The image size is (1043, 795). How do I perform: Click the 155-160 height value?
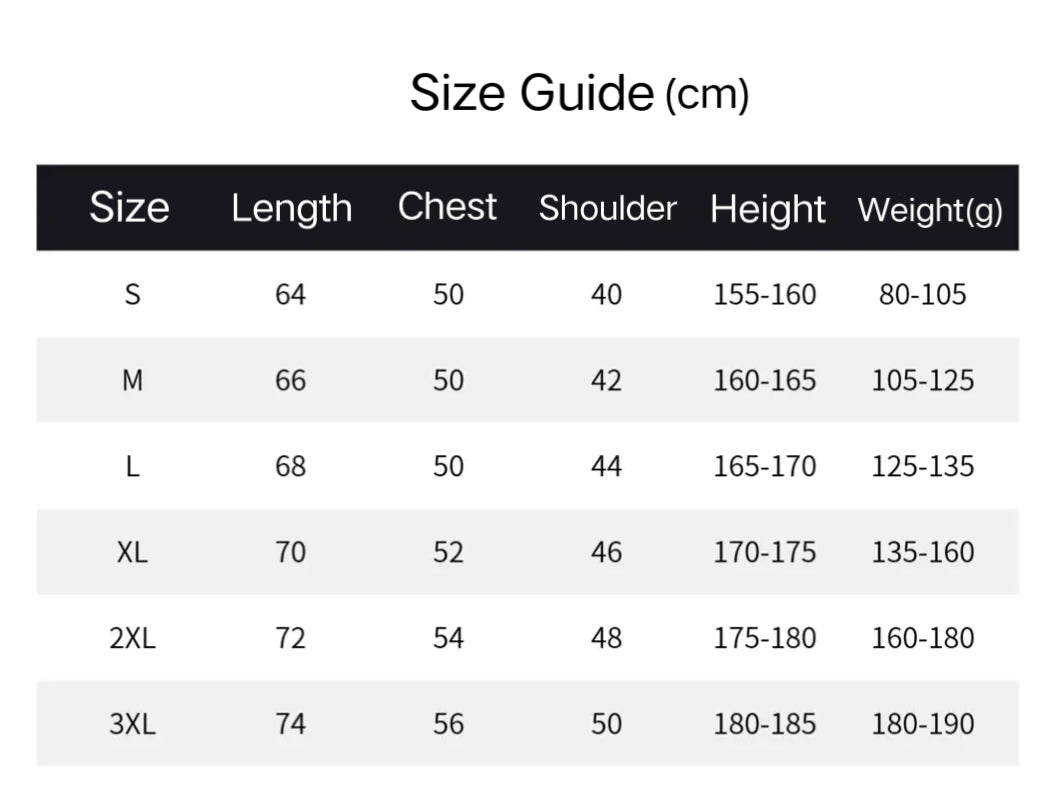click(765, 295)
